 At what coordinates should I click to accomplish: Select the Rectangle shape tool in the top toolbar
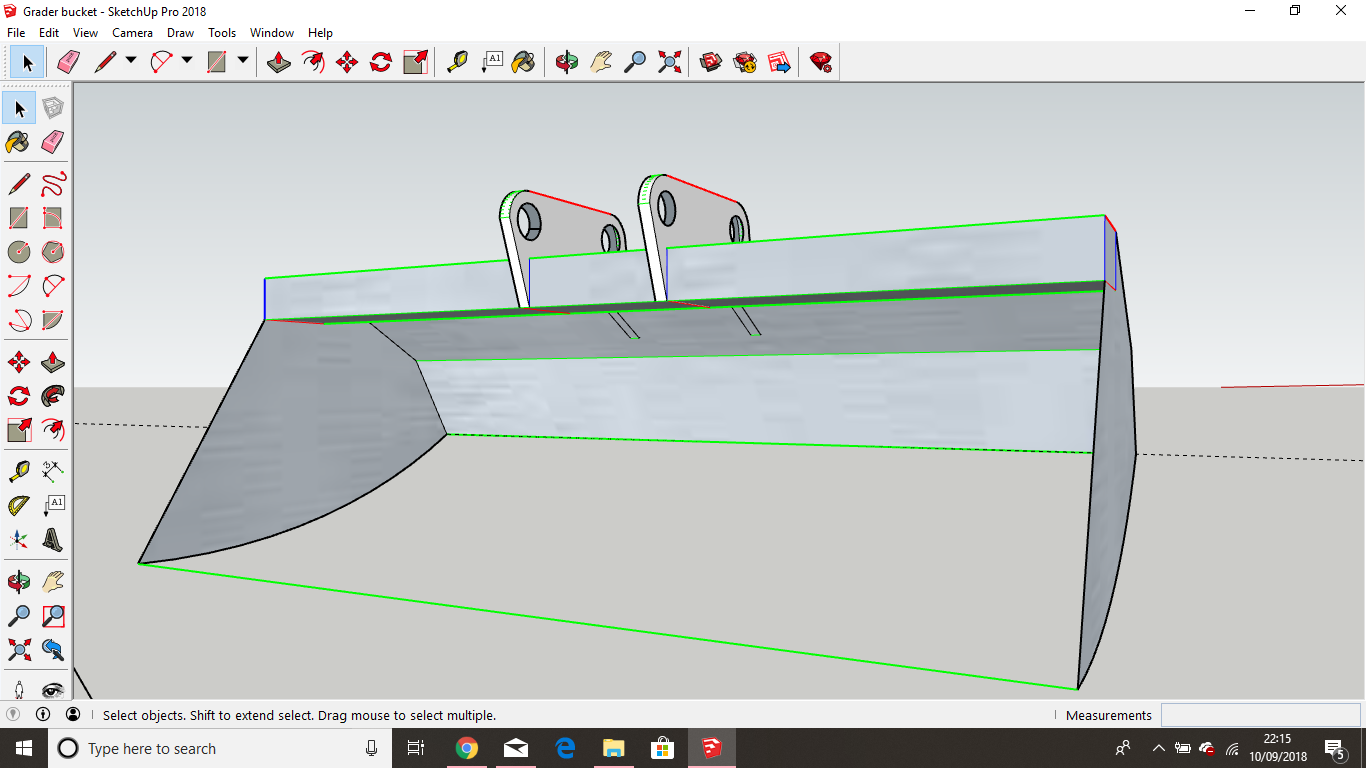(217, 62)
